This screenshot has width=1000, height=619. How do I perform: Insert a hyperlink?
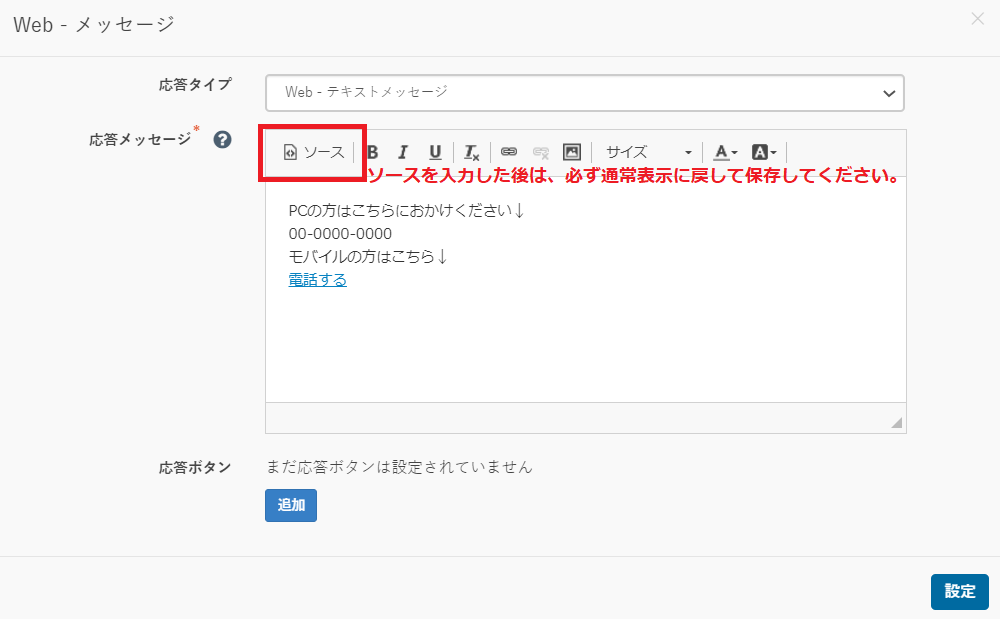point(508,152)
